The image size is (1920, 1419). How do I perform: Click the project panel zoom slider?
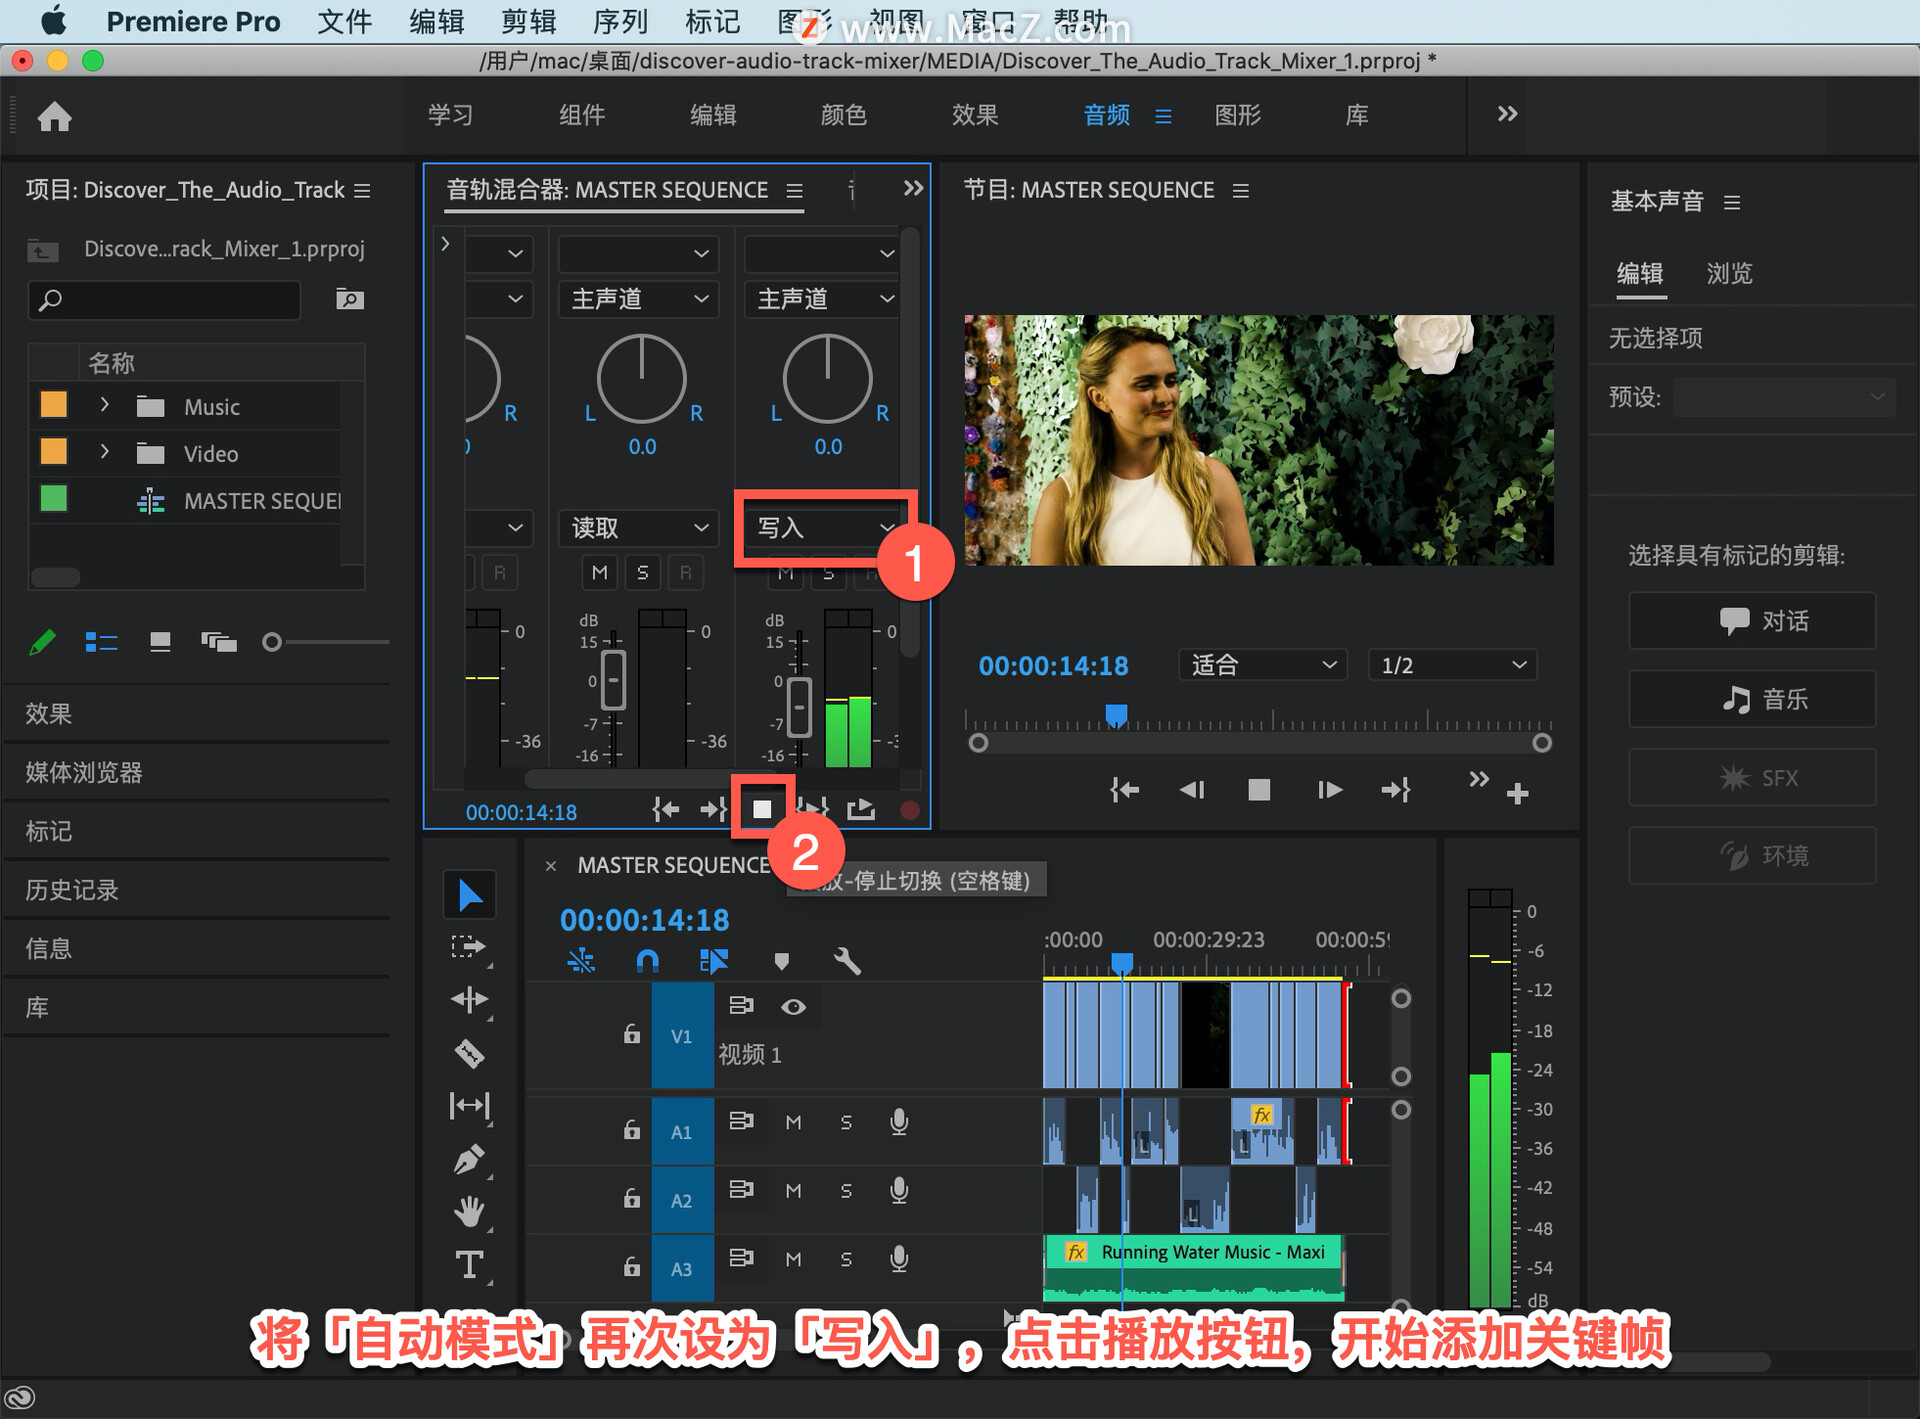point(272,642)
